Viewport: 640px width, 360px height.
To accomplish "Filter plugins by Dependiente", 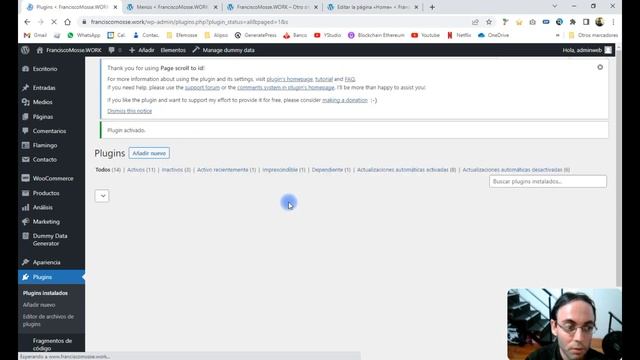I will pos(331,170).
